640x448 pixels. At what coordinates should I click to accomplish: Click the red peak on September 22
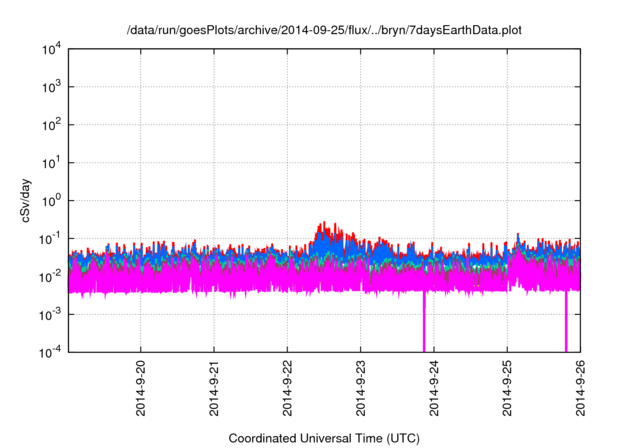click(x=324, y=224)
